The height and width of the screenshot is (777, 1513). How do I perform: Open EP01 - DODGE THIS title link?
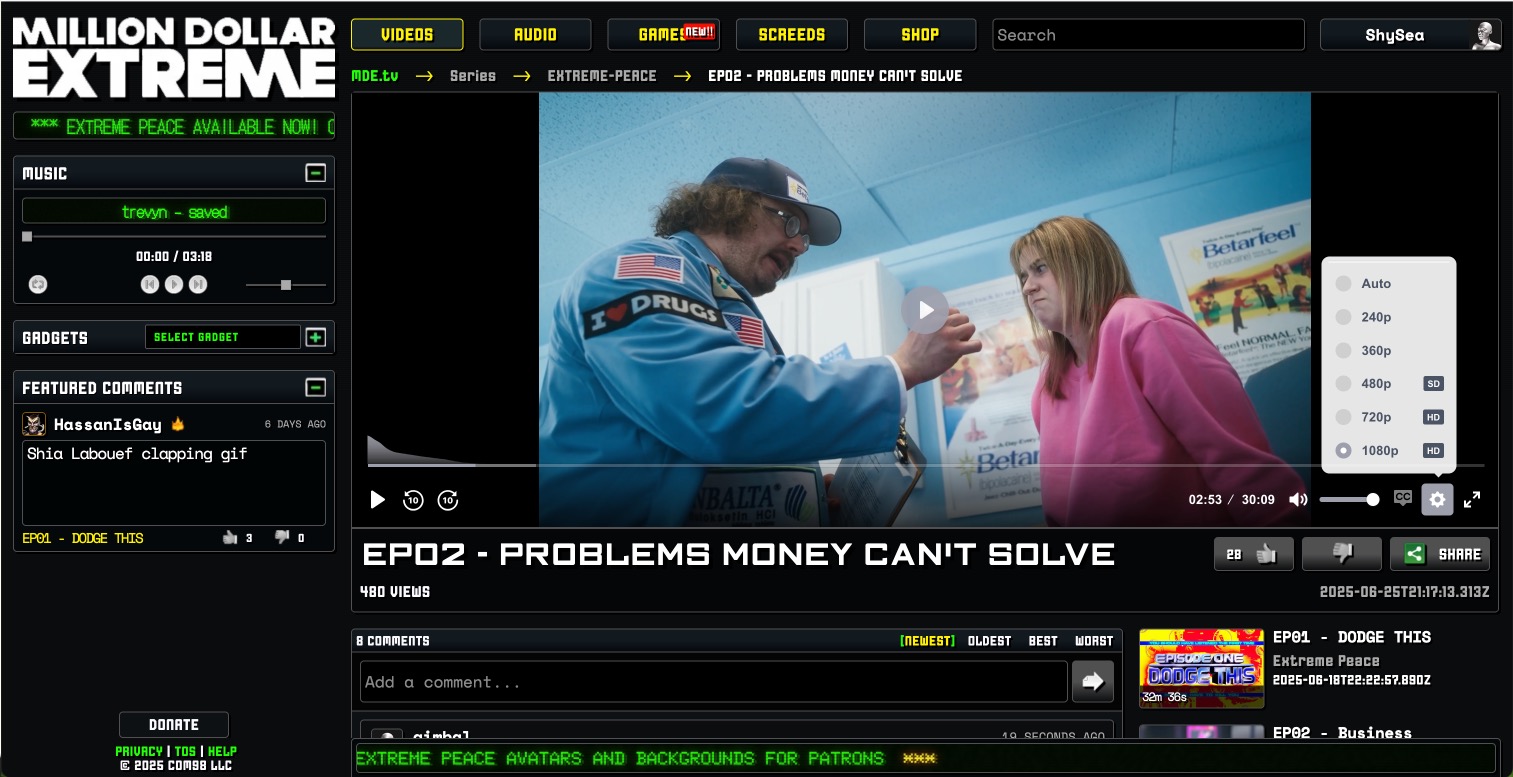(1352, 637)
